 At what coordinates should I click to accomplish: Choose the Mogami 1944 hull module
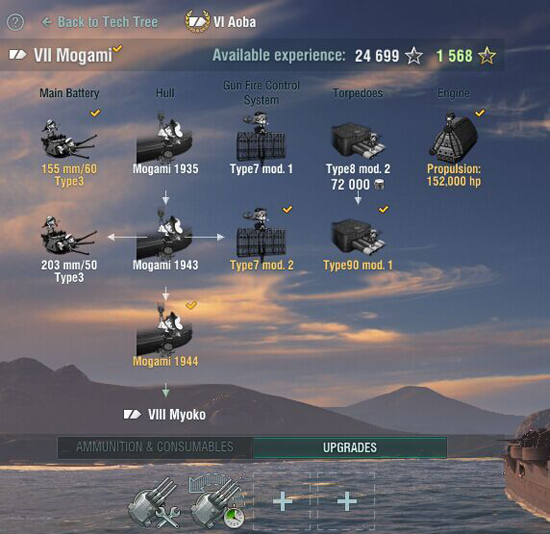pos(165,337)
